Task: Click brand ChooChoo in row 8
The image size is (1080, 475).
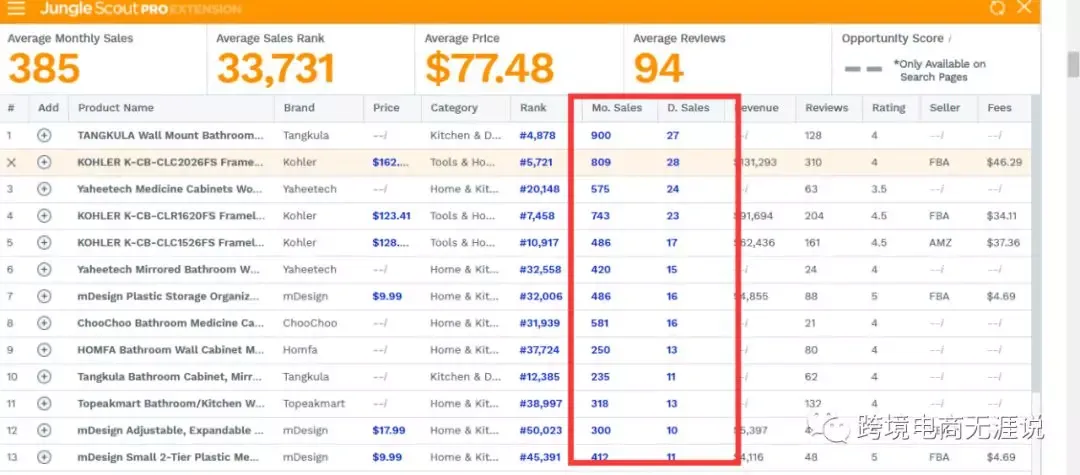Action: point(310,324)
